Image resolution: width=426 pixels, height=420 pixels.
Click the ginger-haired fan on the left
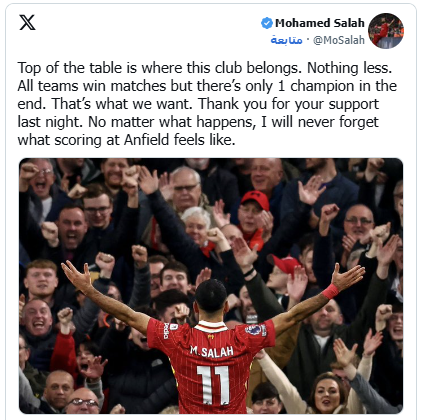(41, 279)
